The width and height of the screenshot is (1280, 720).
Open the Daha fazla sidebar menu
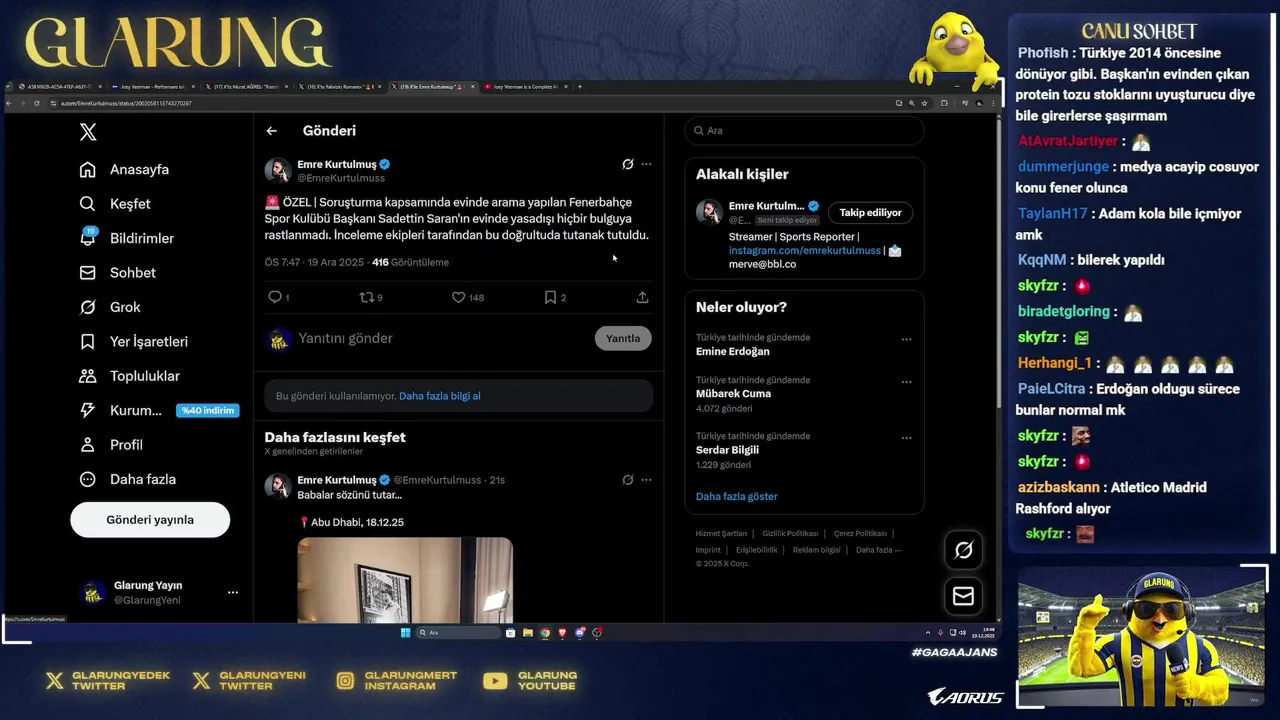coord(128,479)
